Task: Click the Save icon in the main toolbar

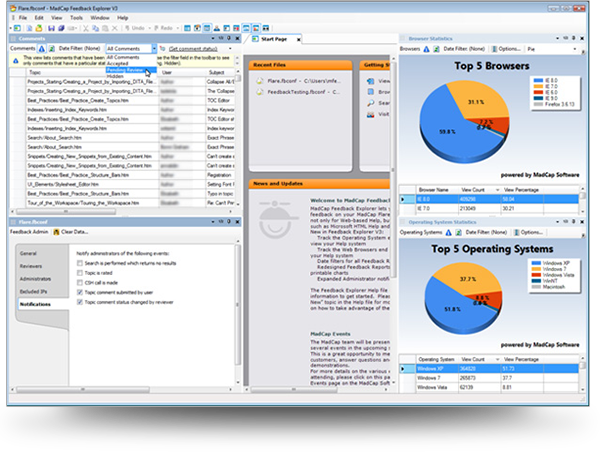Action: [51, 28]
